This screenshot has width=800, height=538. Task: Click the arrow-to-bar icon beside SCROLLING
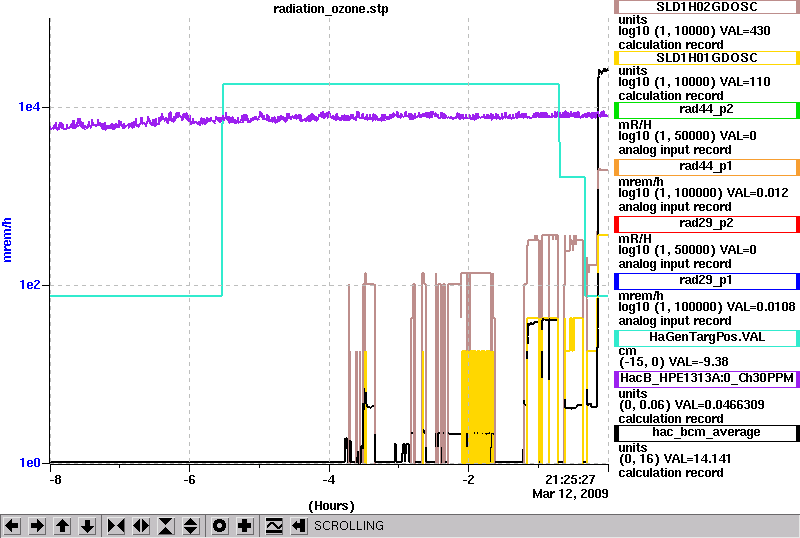click(299, 526)
